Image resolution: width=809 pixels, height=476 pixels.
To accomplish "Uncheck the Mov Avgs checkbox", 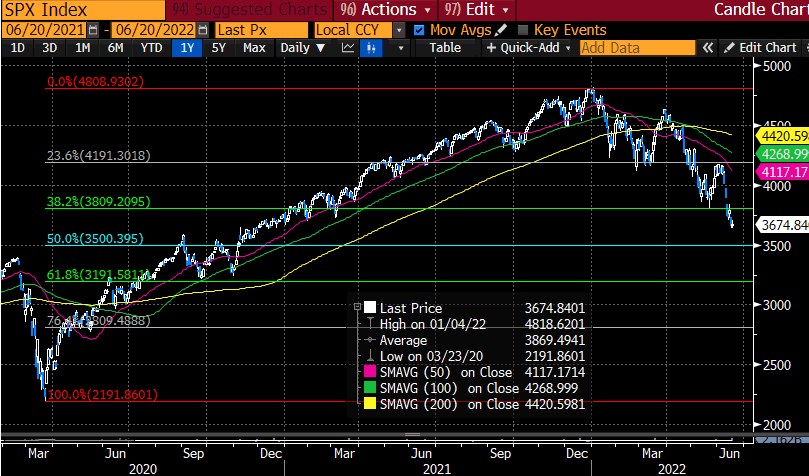I will point(419,30).
